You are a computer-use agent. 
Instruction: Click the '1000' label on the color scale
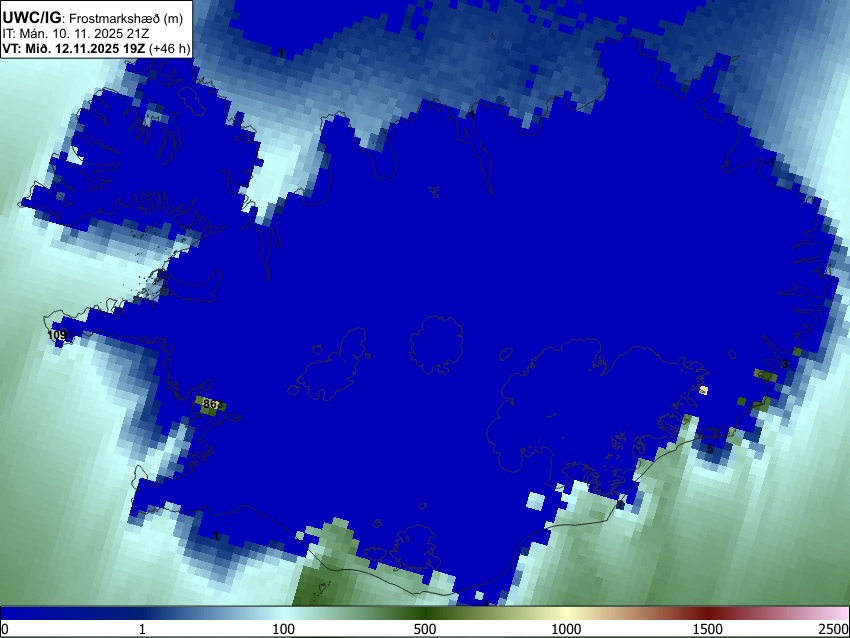click(566, 629)
